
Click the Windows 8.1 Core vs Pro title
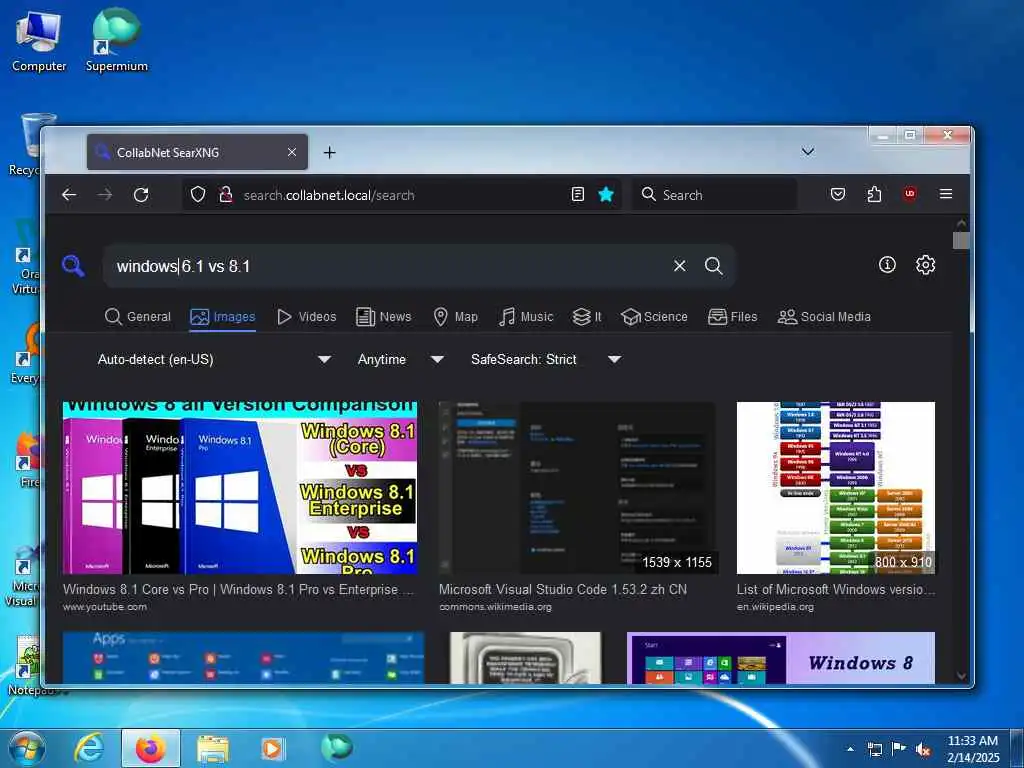(238, 589)
